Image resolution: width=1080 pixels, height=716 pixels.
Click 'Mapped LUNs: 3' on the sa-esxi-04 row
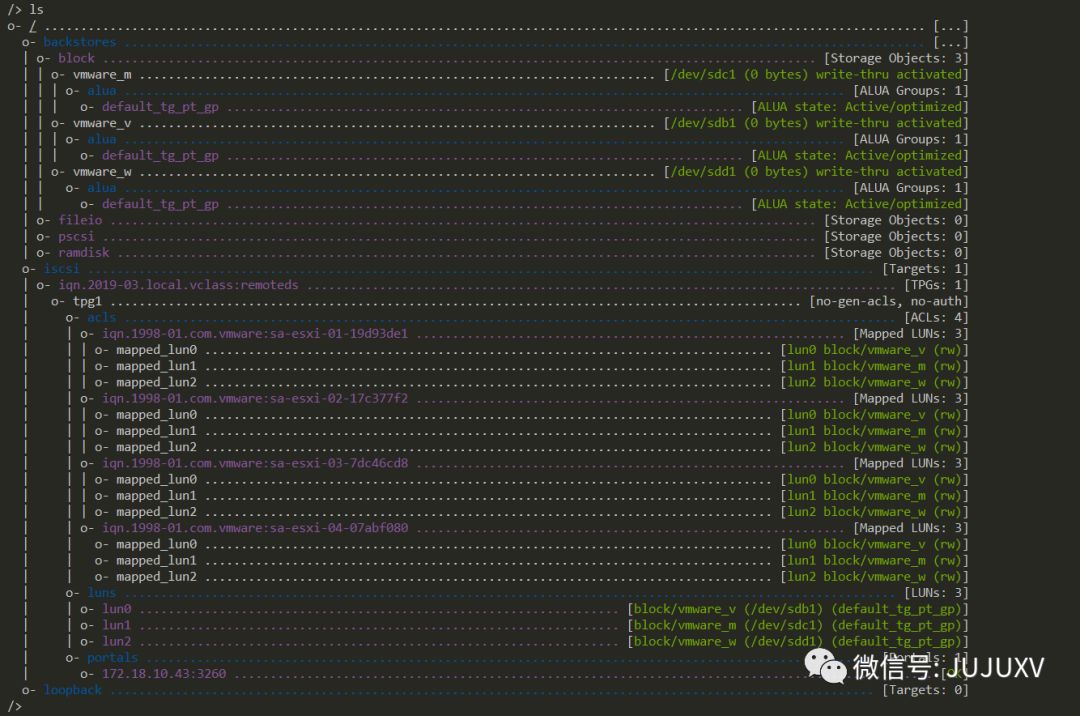(911, 527)
